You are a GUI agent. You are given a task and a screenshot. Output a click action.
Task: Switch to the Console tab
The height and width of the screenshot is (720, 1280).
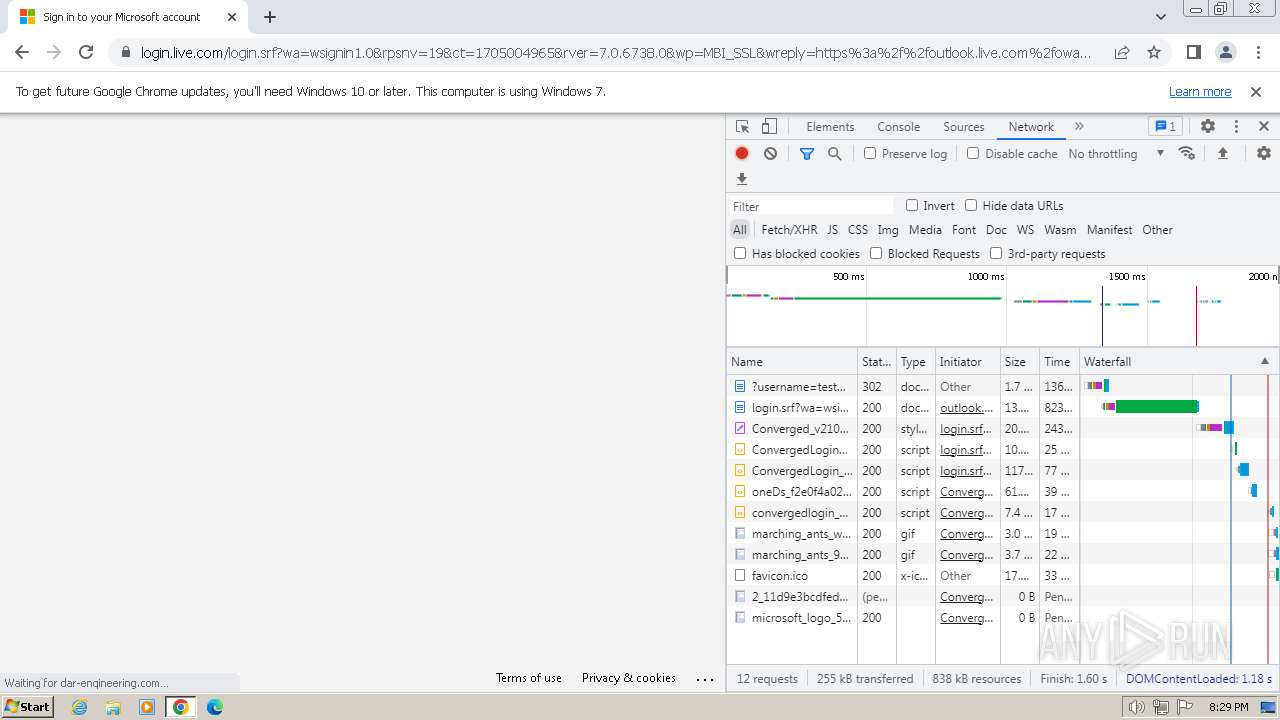click(898, 127)
